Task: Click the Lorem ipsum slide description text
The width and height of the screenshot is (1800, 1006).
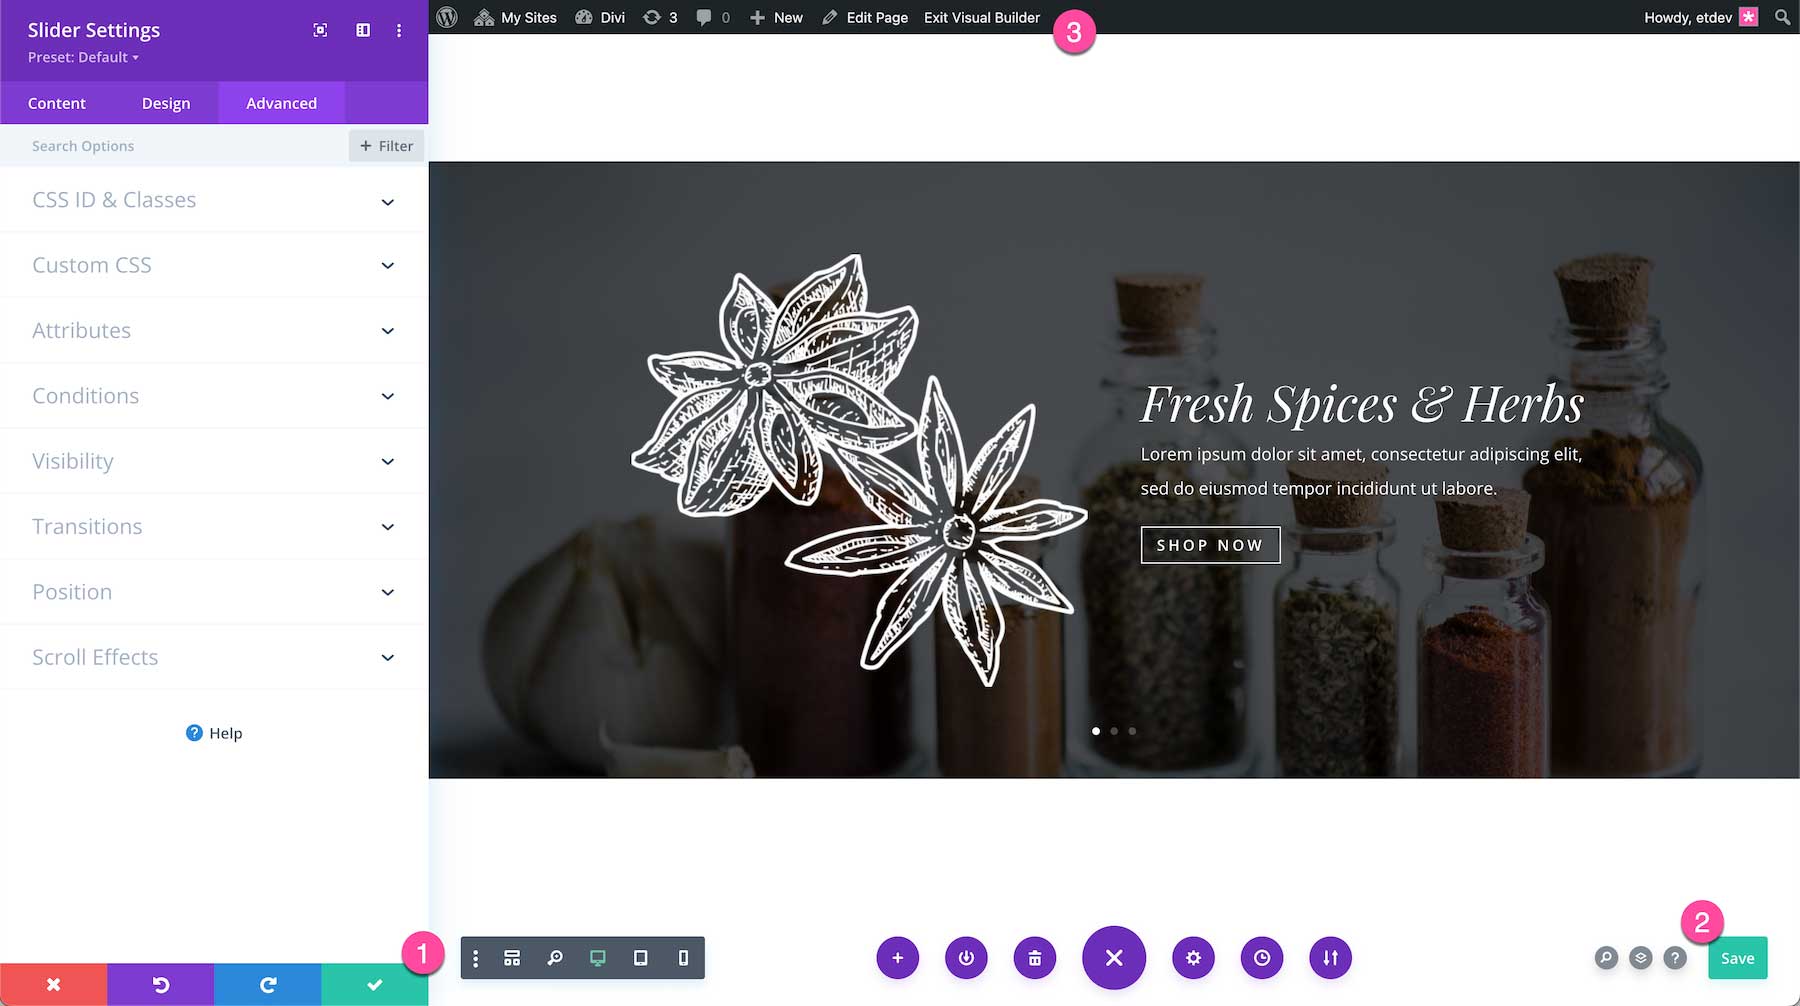Action: [1361, 471]
